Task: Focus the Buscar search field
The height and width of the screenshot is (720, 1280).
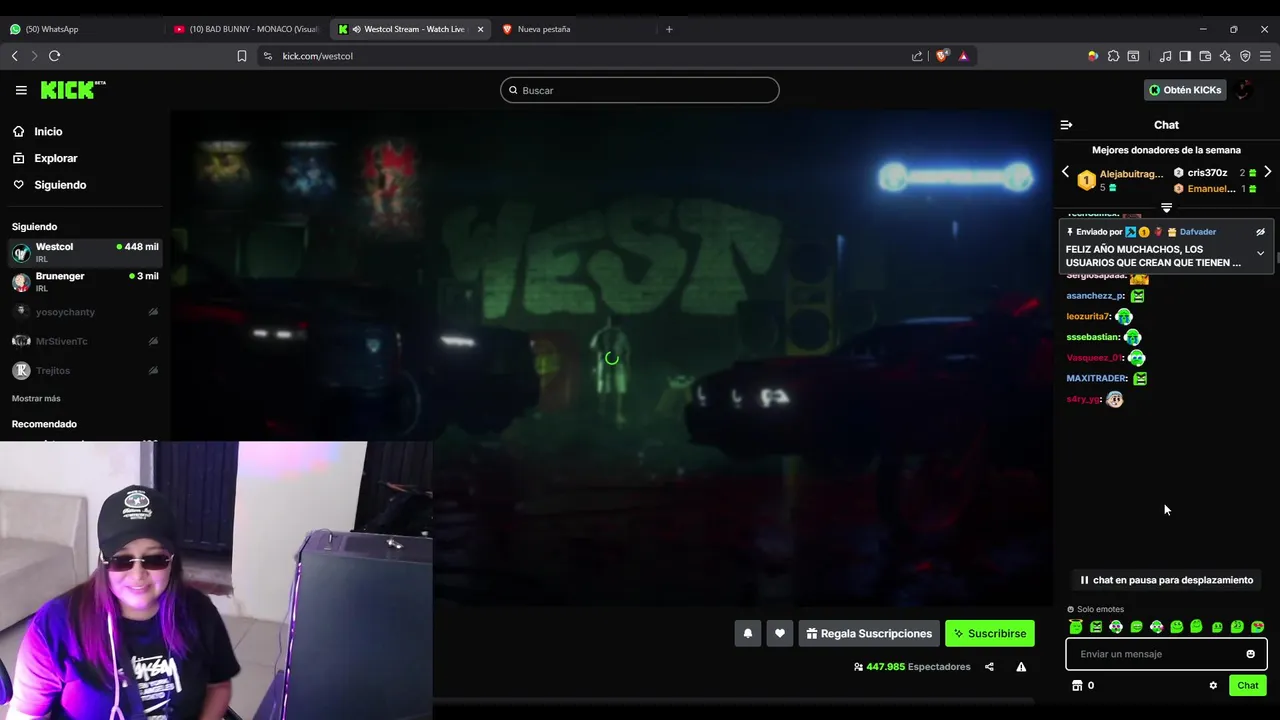Action: tap(640, 90)
